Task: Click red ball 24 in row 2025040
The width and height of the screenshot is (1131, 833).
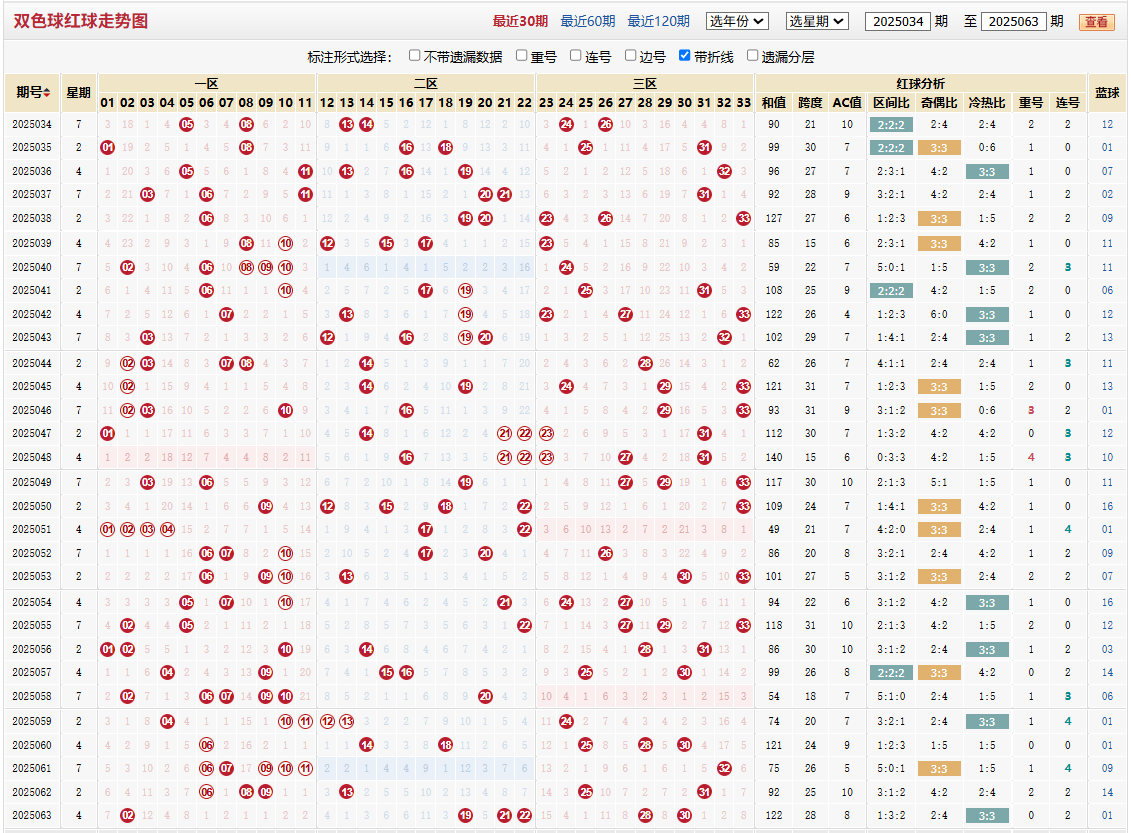Action: coord(566,268)
